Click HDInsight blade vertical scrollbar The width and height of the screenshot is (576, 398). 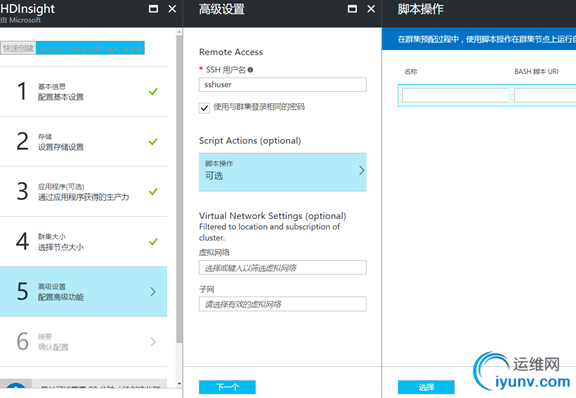pos(179,189)
